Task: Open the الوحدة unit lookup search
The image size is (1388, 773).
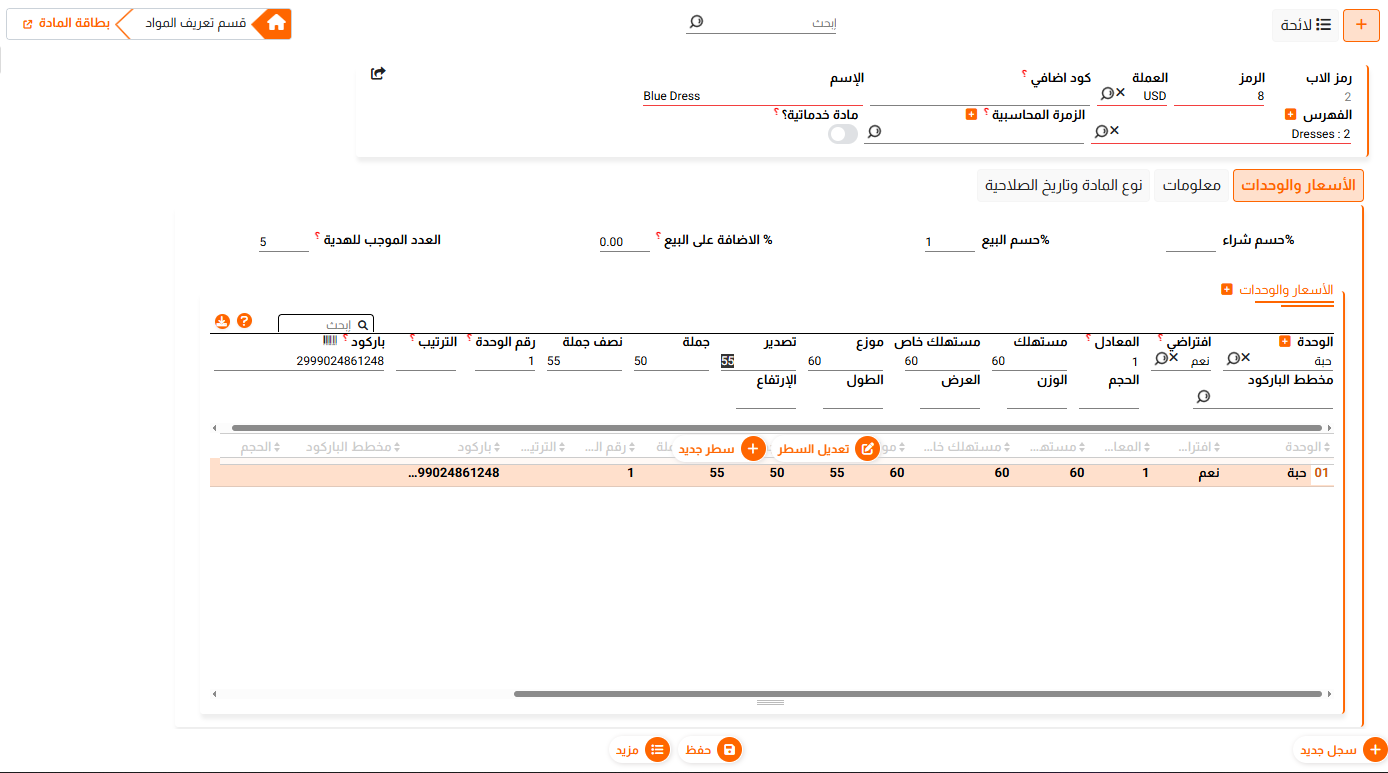Action: tap(1233, 358)
